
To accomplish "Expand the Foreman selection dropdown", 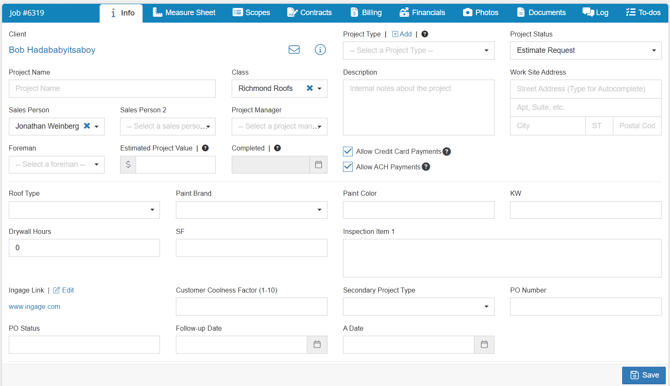I will pos(56,165).
